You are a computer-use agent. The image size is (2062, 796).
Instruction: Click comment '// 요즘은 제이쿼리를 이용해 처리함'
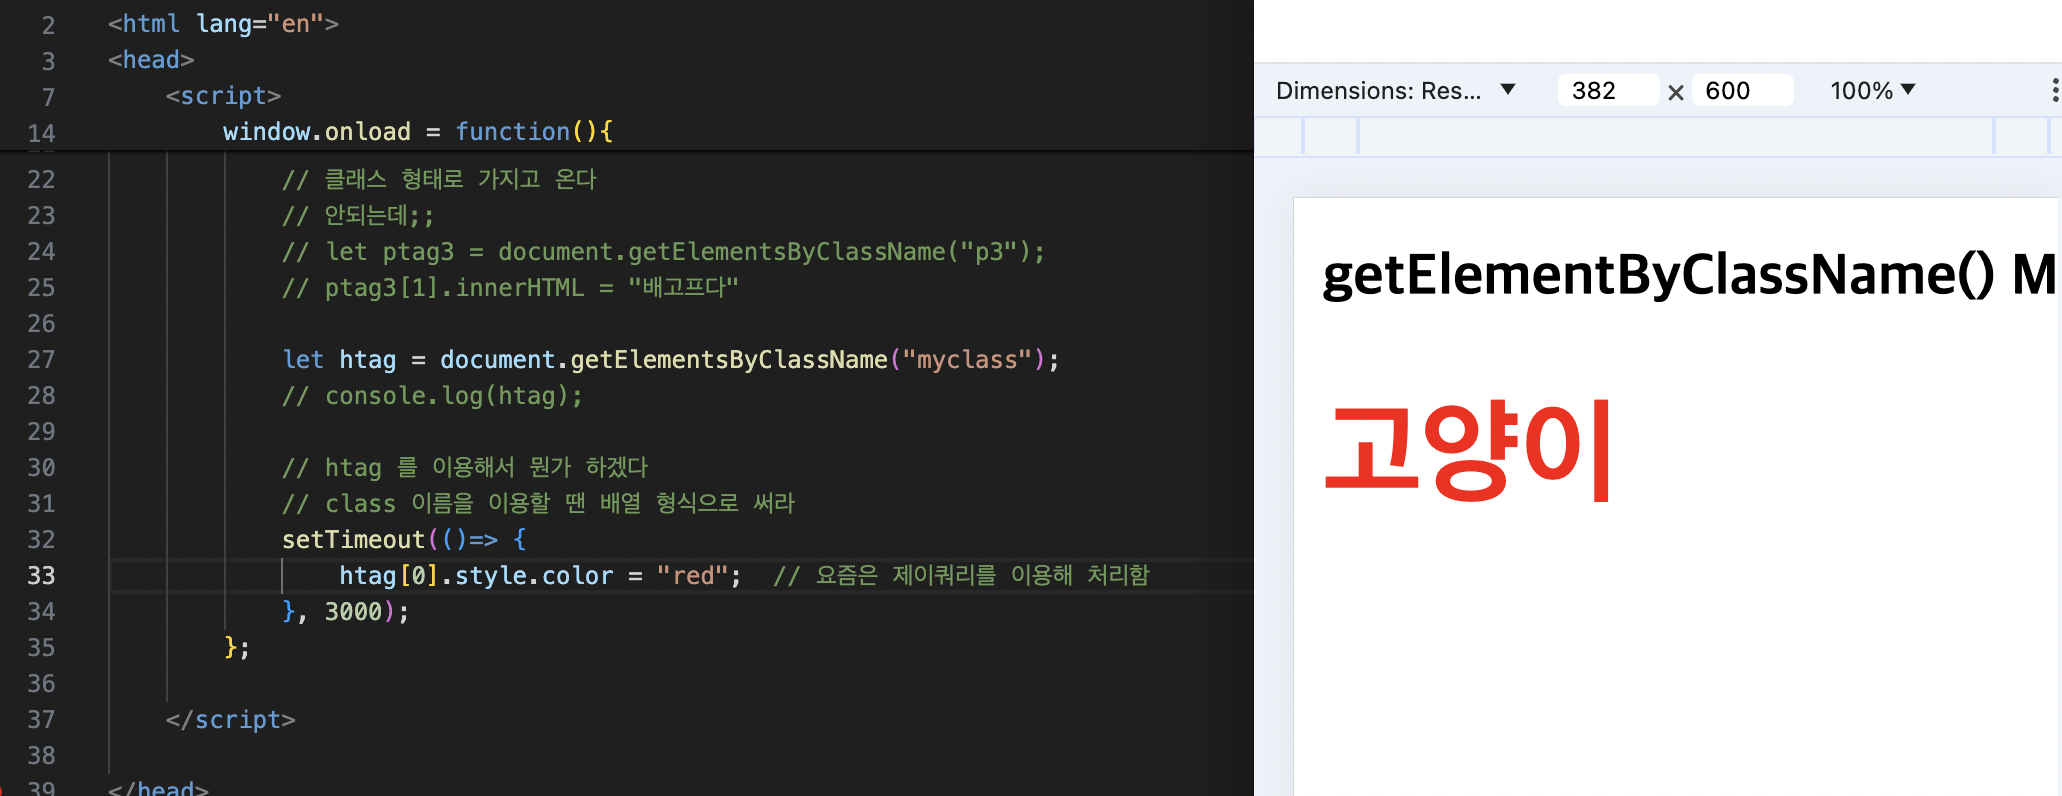(x=961, y=576)
